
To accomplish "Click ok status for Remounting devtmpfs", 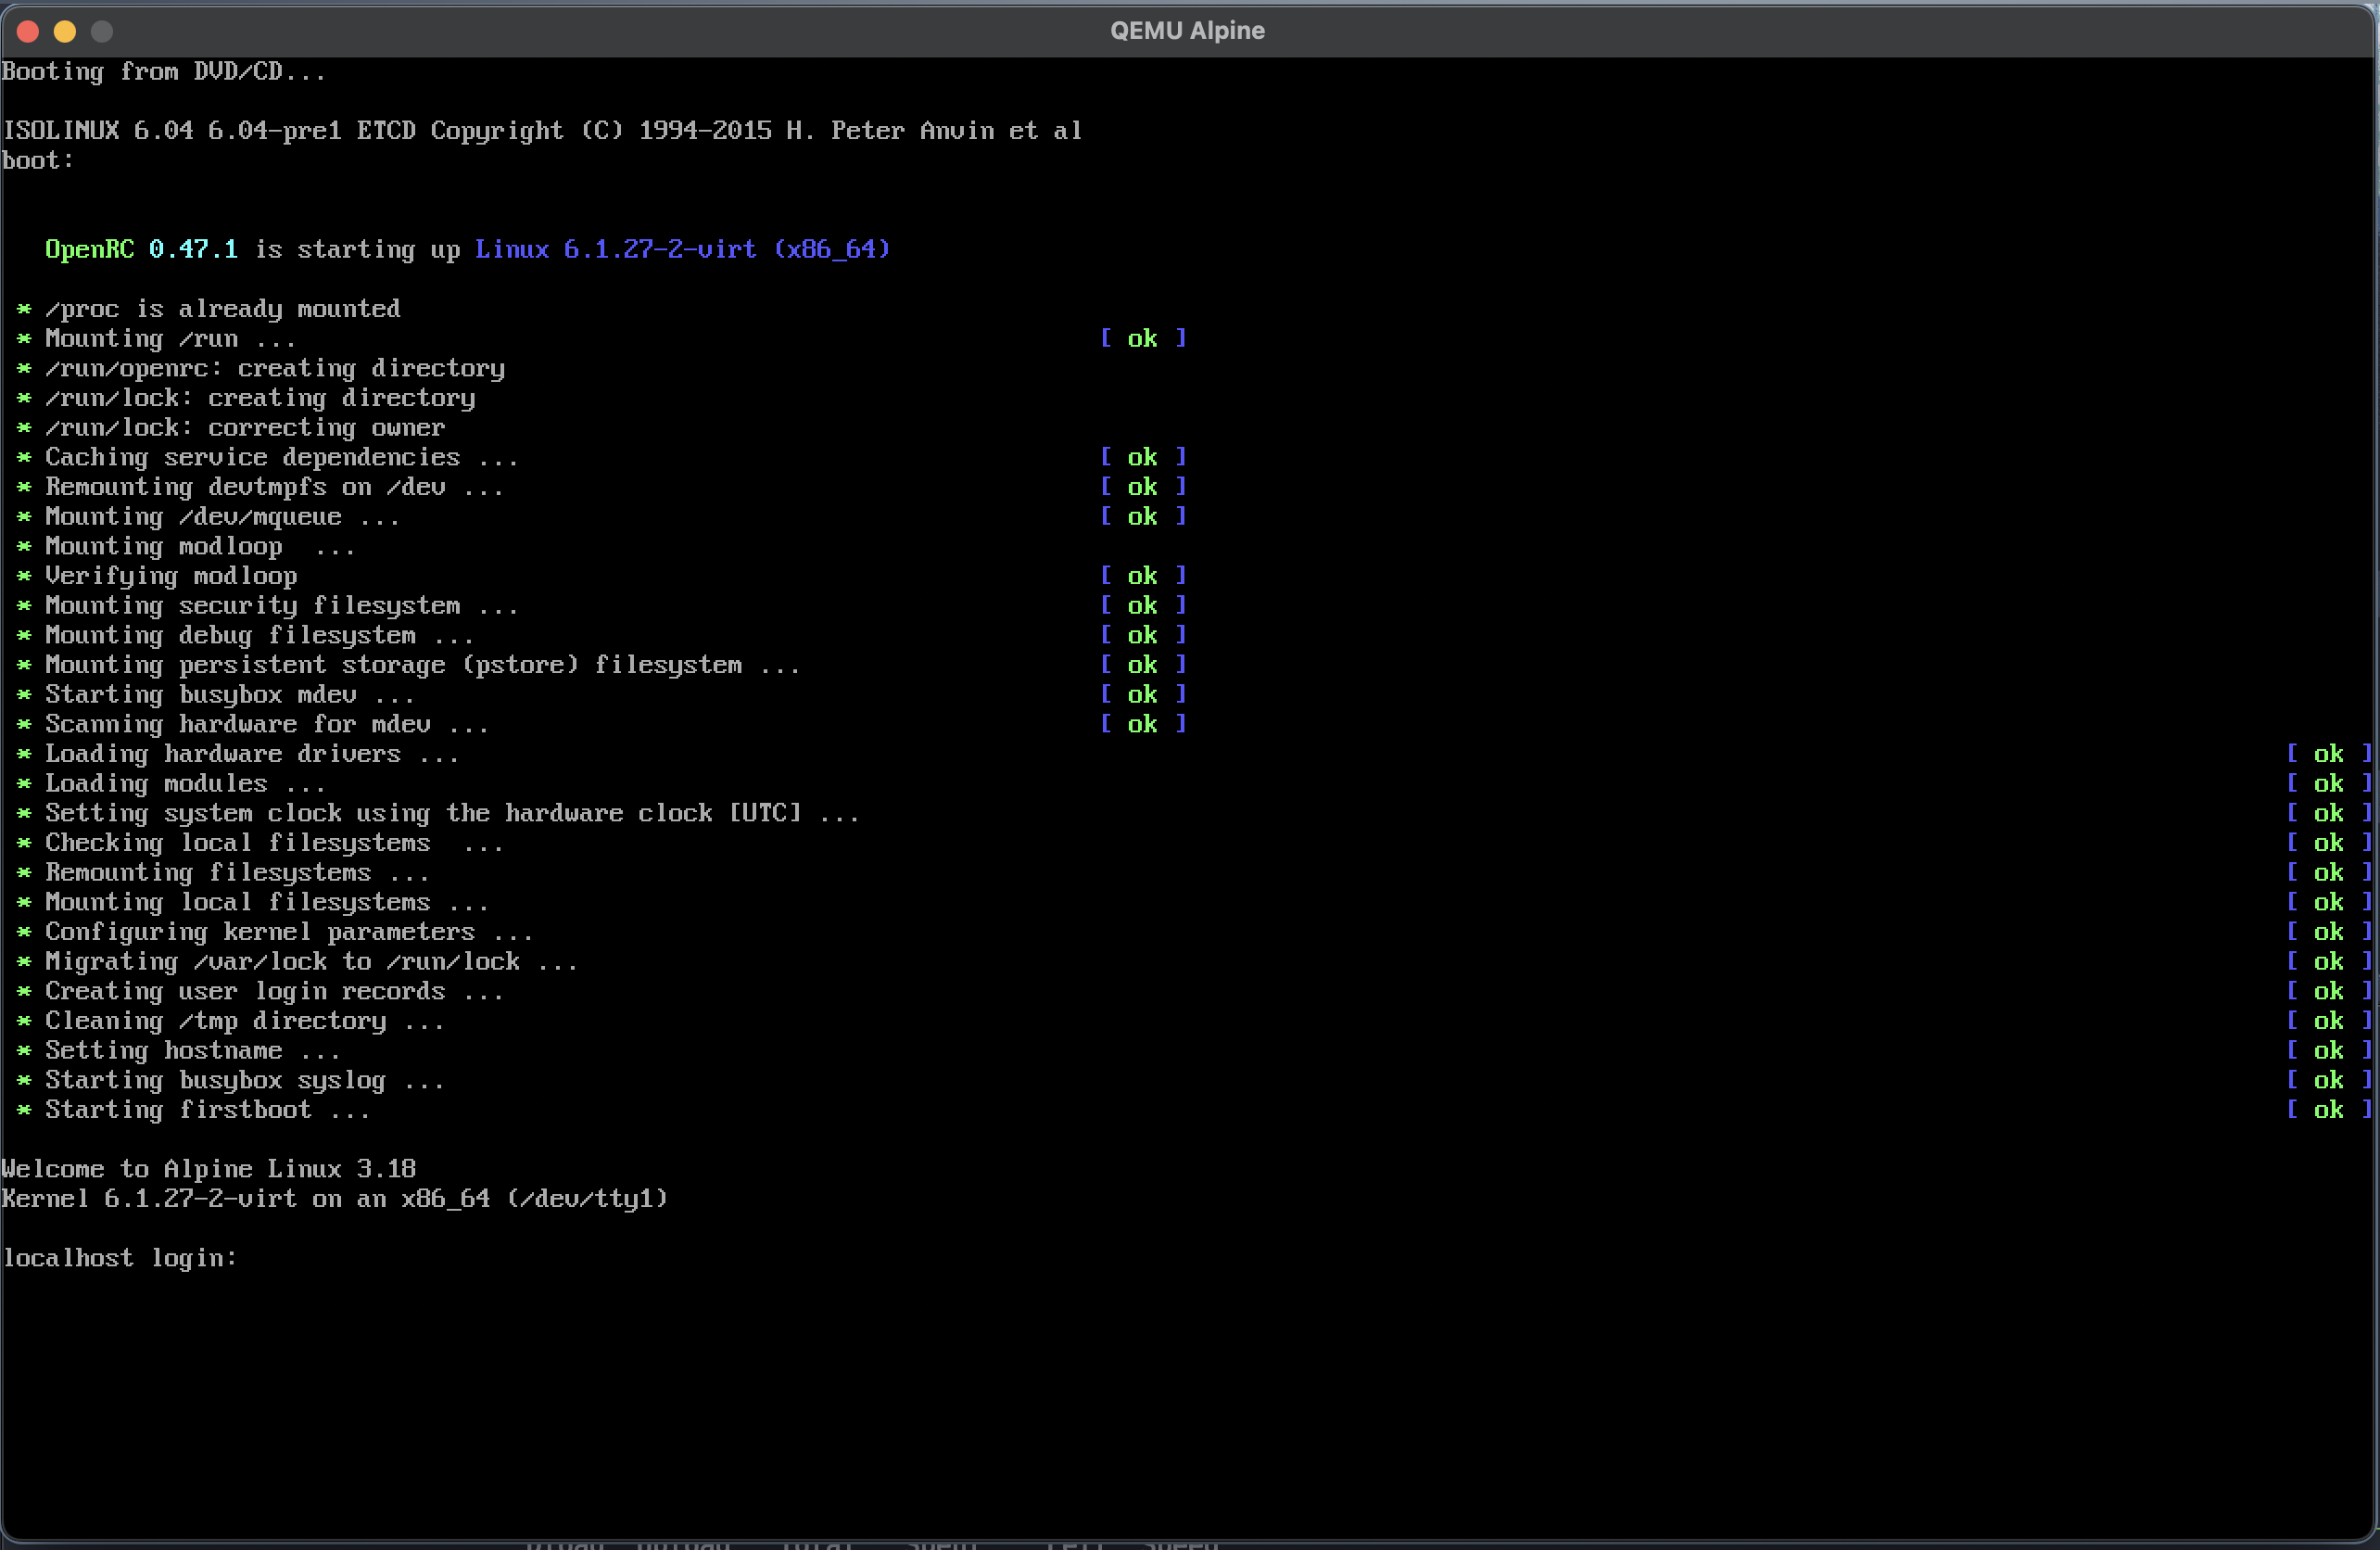I will (x=1143, y=487).
